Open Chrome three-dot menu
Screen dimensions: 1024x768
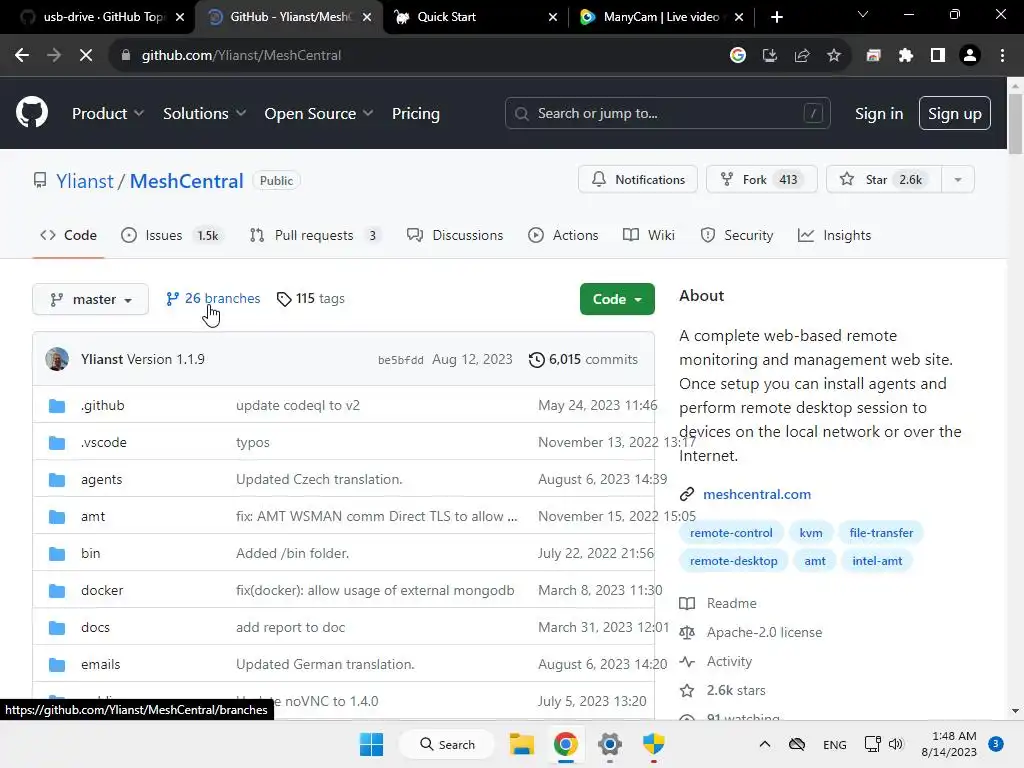(x=1002, y=56)
